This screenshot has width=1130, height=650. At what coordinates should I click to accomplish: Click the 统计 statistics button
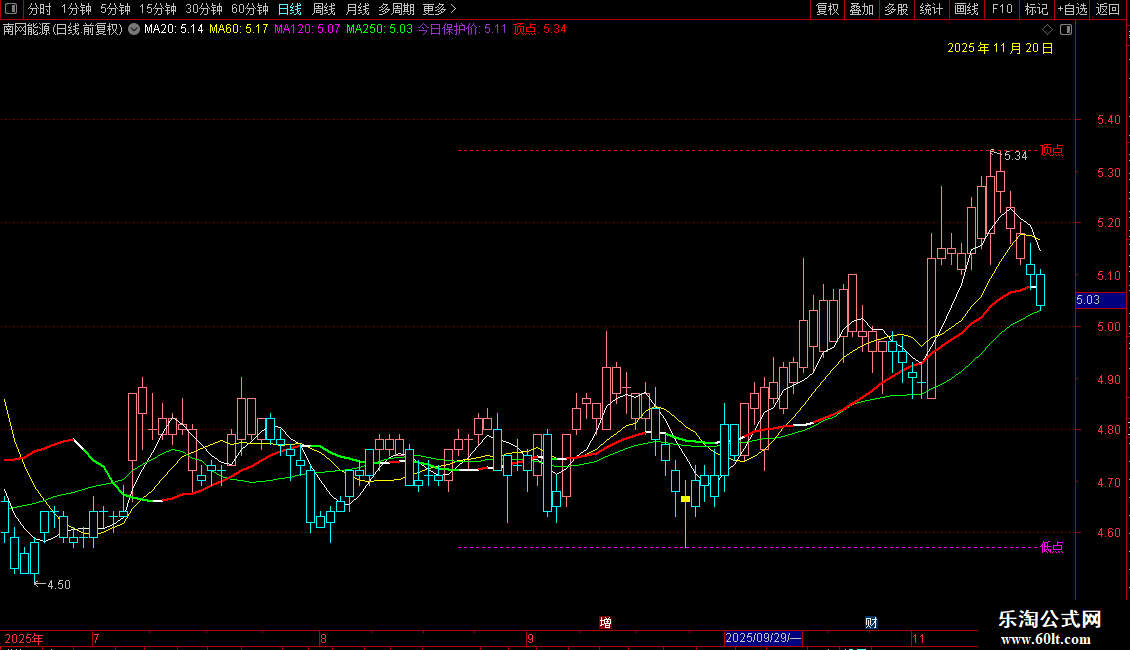[x=931, y=9]
